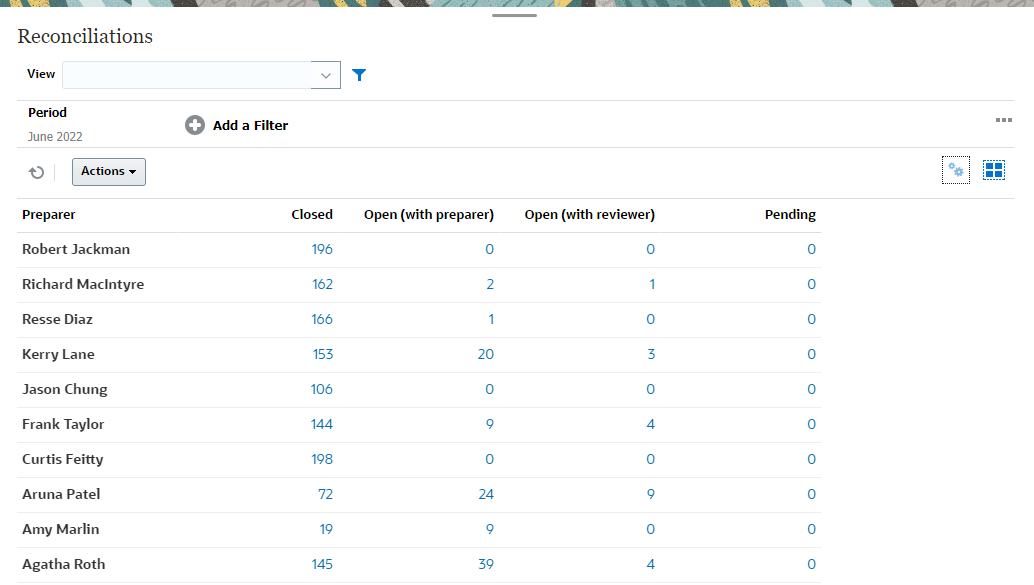Click the Add a Filter plus icon
Viewport: 1034px width, 585px height.
[x=195, y=125]
